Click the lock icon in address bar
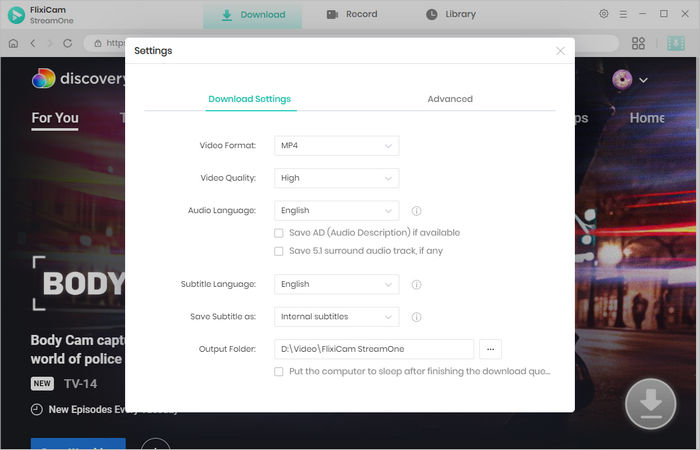Image resolution: width=700 pixels, height=450 pixels. 98,43
